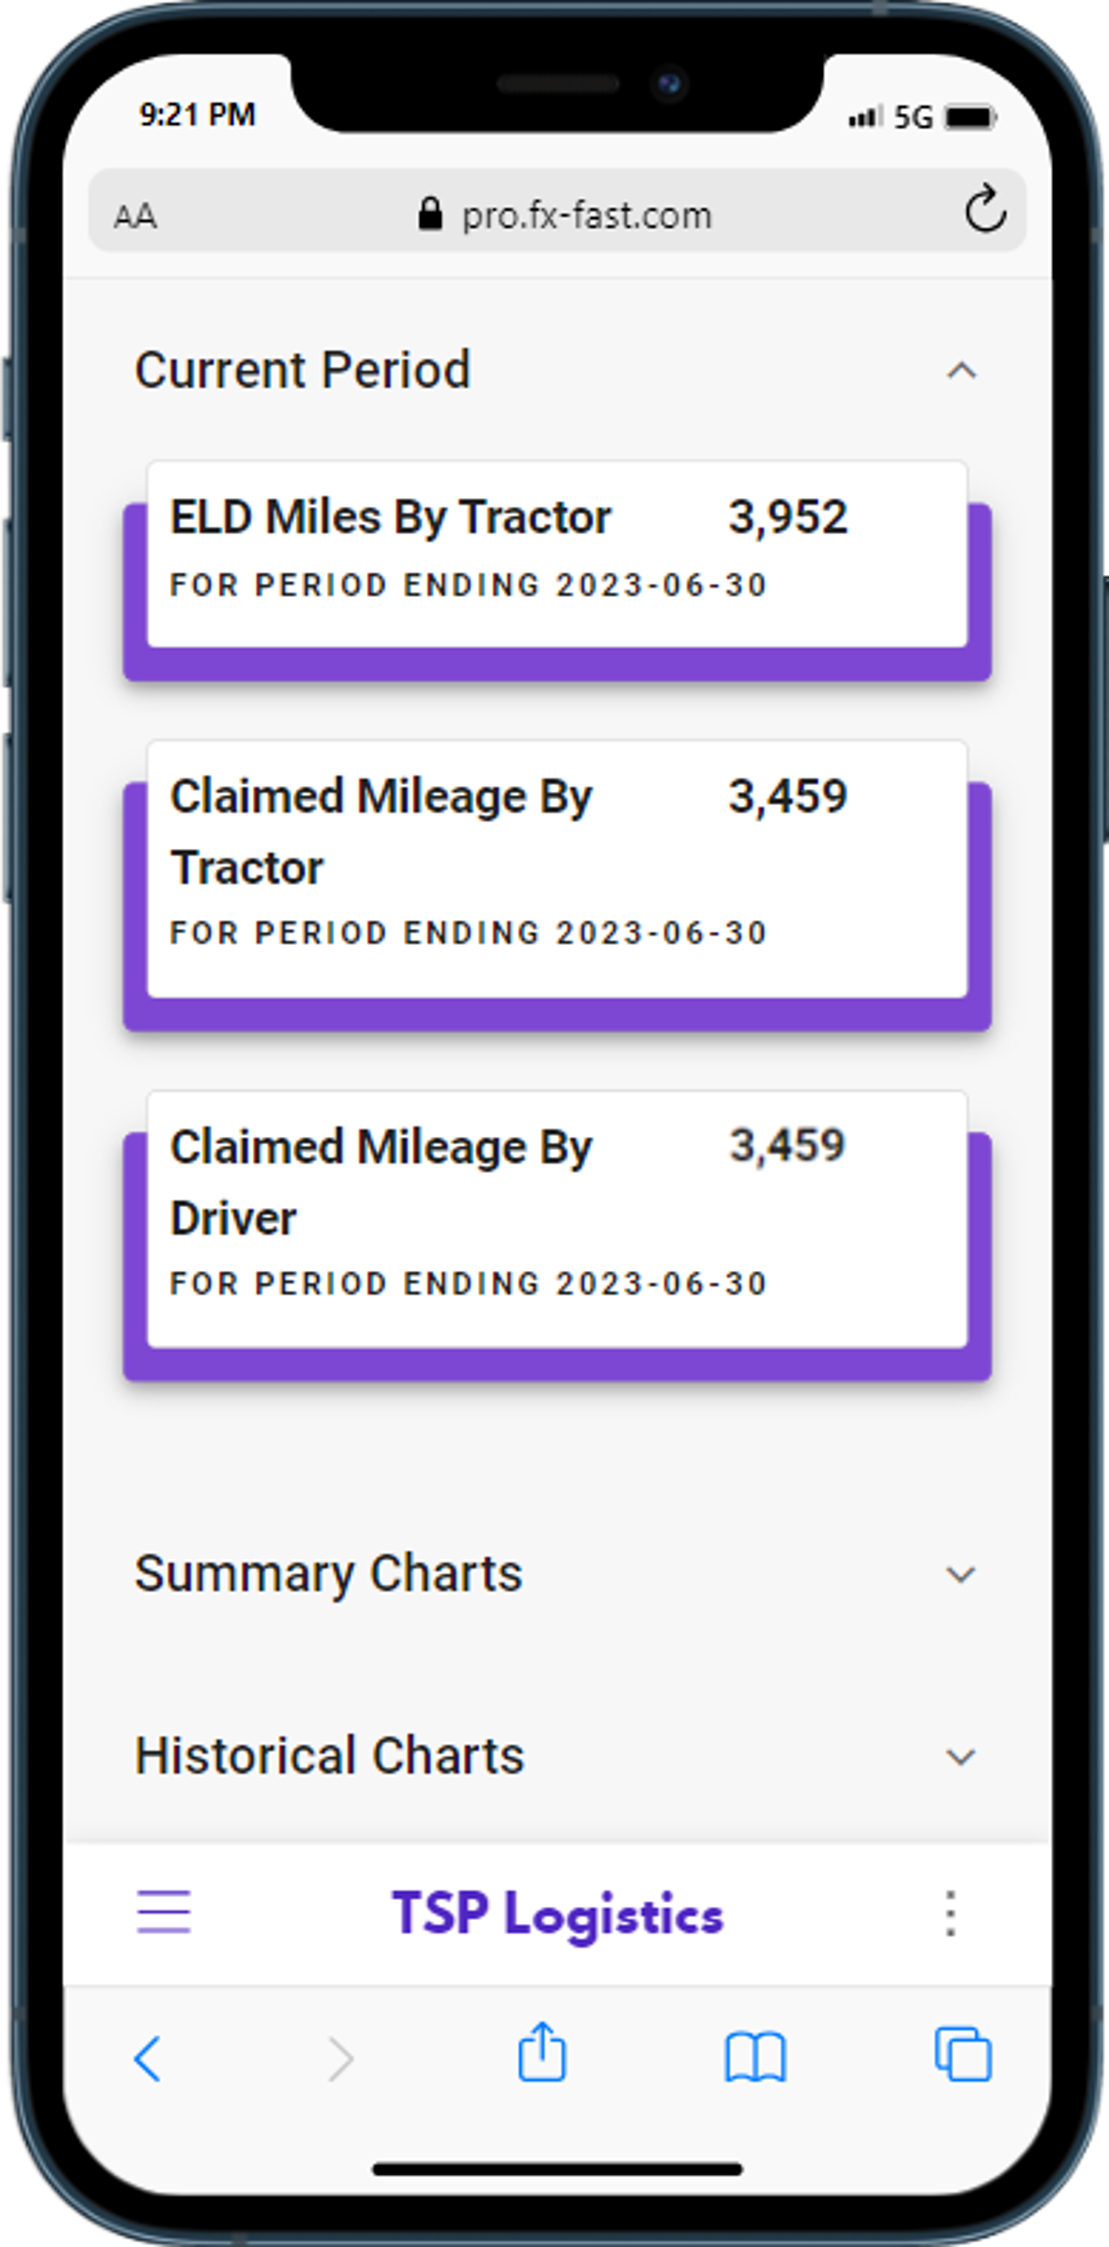The height and width of the screenshot is (2247, 1109).
Task: Open the Safari share sheet
Action: 542,2053
